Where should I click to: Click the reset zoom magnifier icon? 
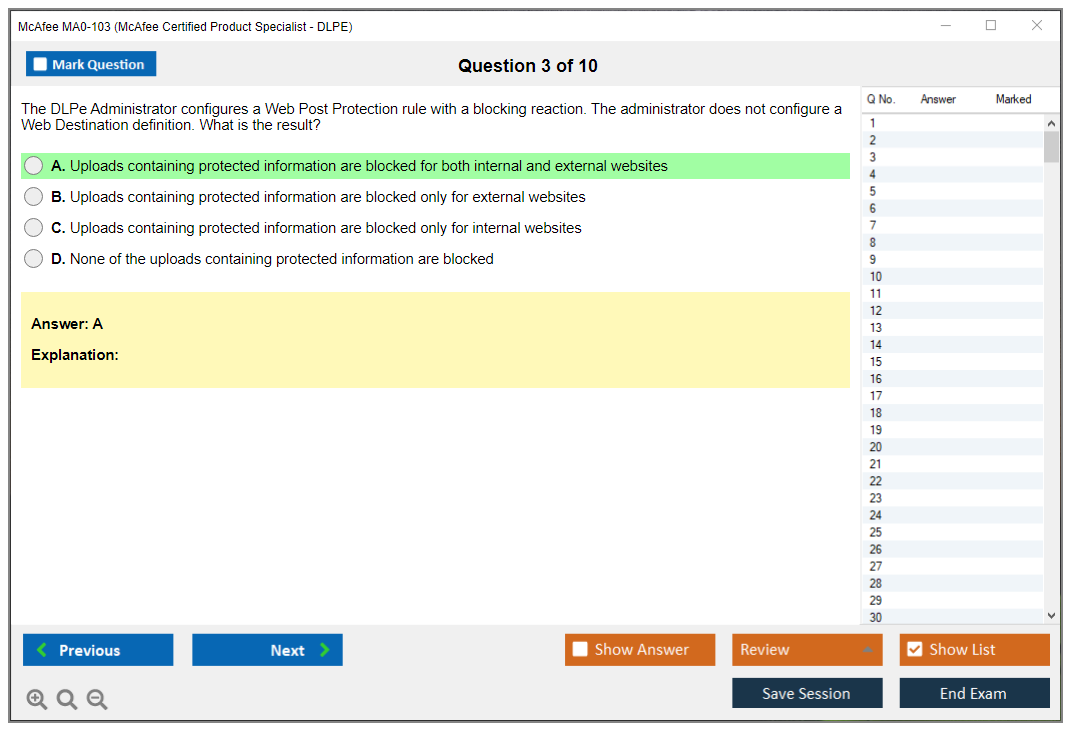click(x=67, y=700)
